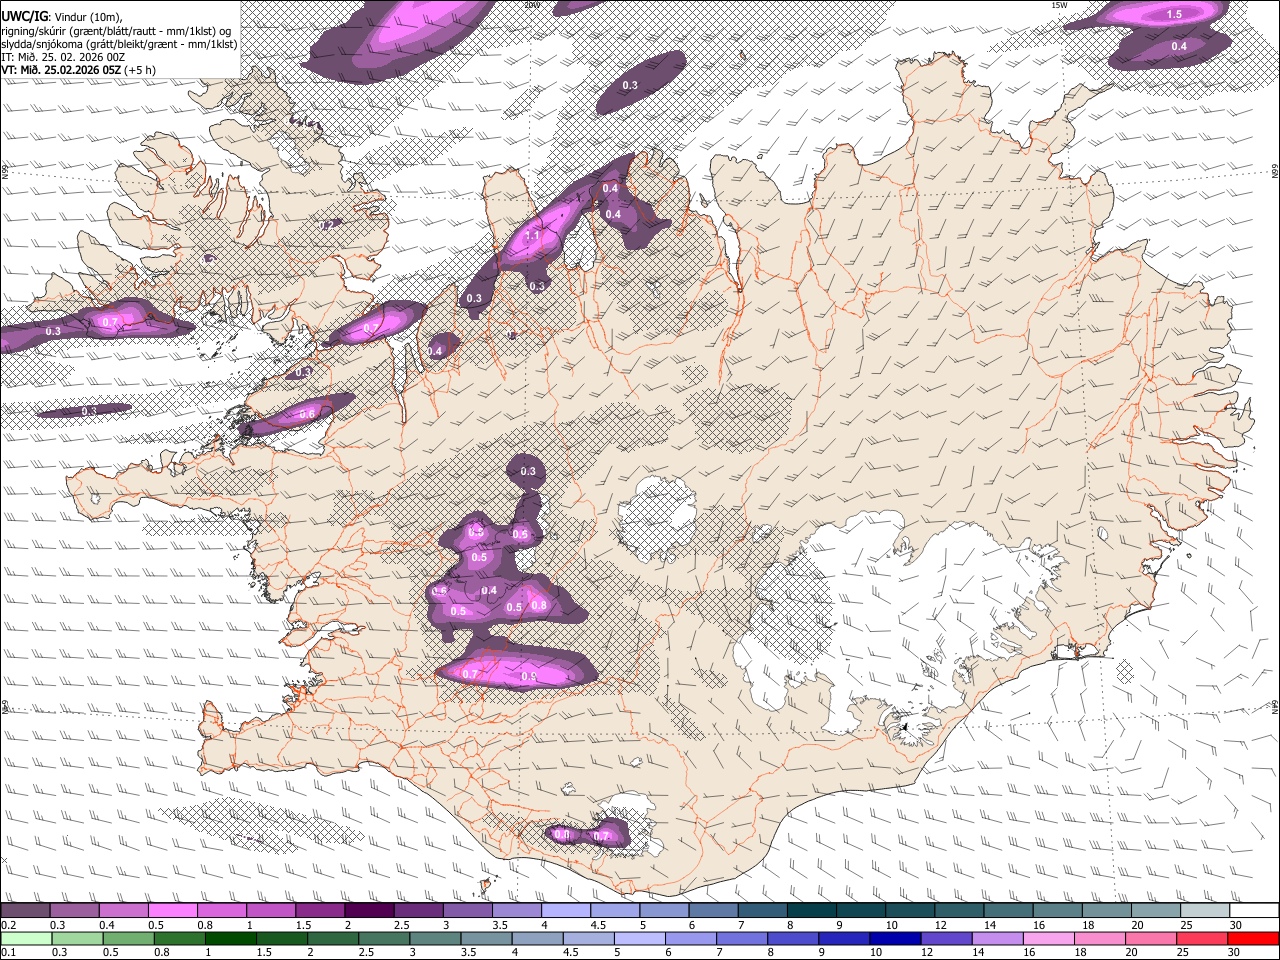Click the 7 label in the upper legend
This screenshot has height=960, width=1280.
pyautogui.click(x=740, y=925)
